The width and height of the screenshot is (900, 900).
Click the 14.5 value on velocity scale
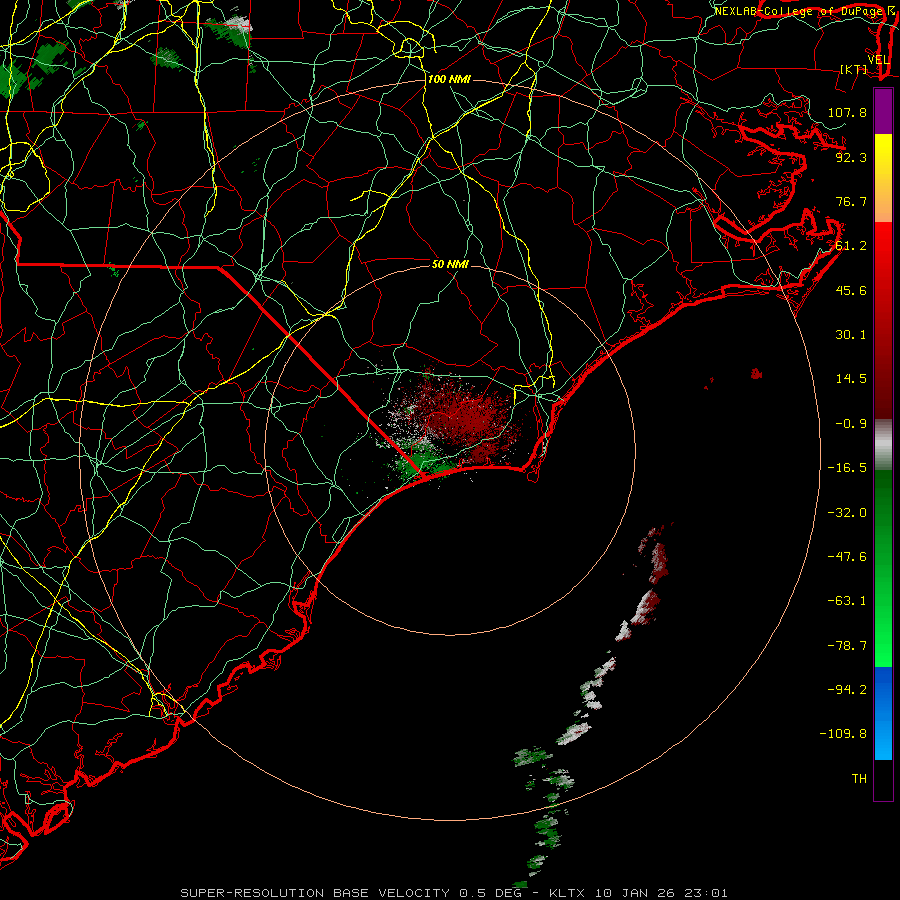point(851,379)
